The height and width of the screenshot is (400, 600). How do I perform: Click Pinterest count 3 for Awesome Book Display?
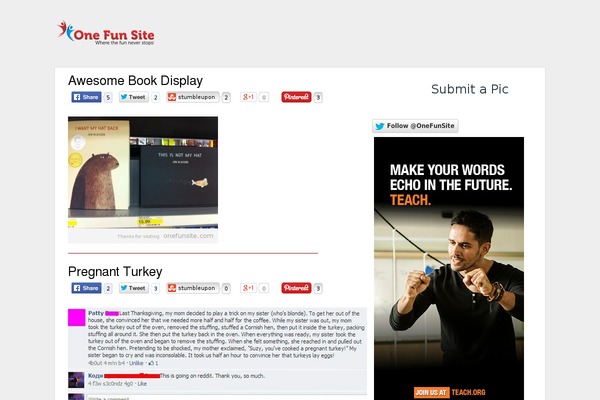tap(318, 98)
